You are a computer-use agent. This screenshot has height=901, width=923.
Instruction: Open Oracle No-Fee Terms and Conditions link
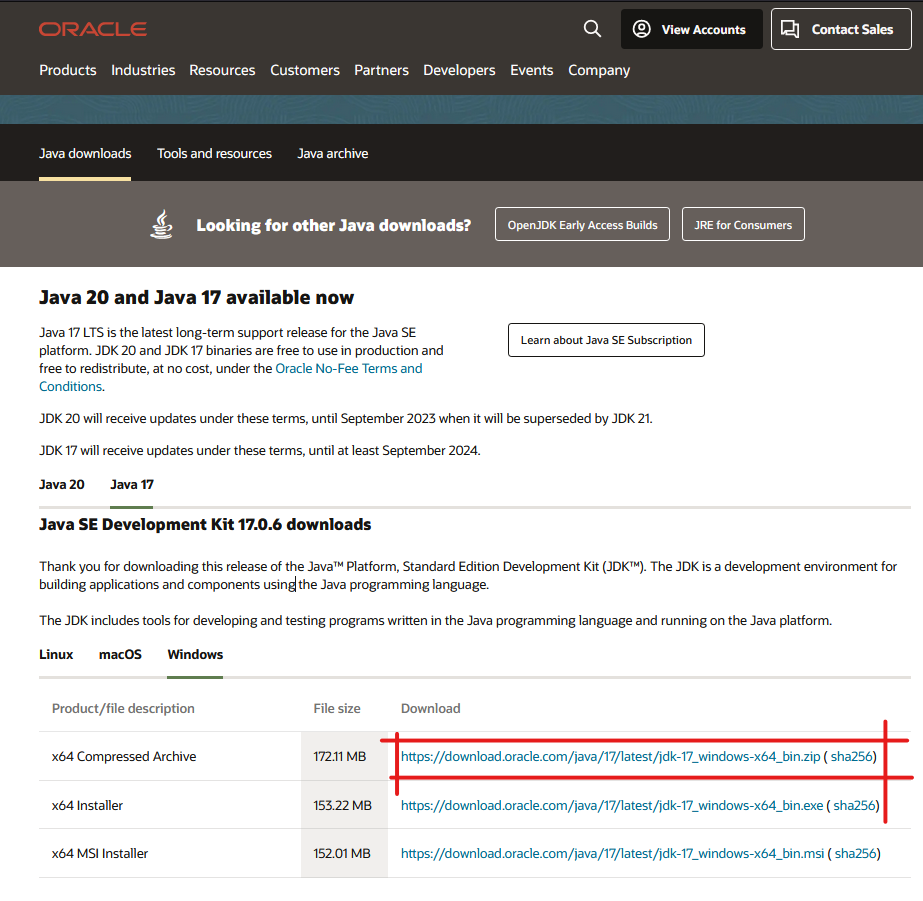click(348, 368)
